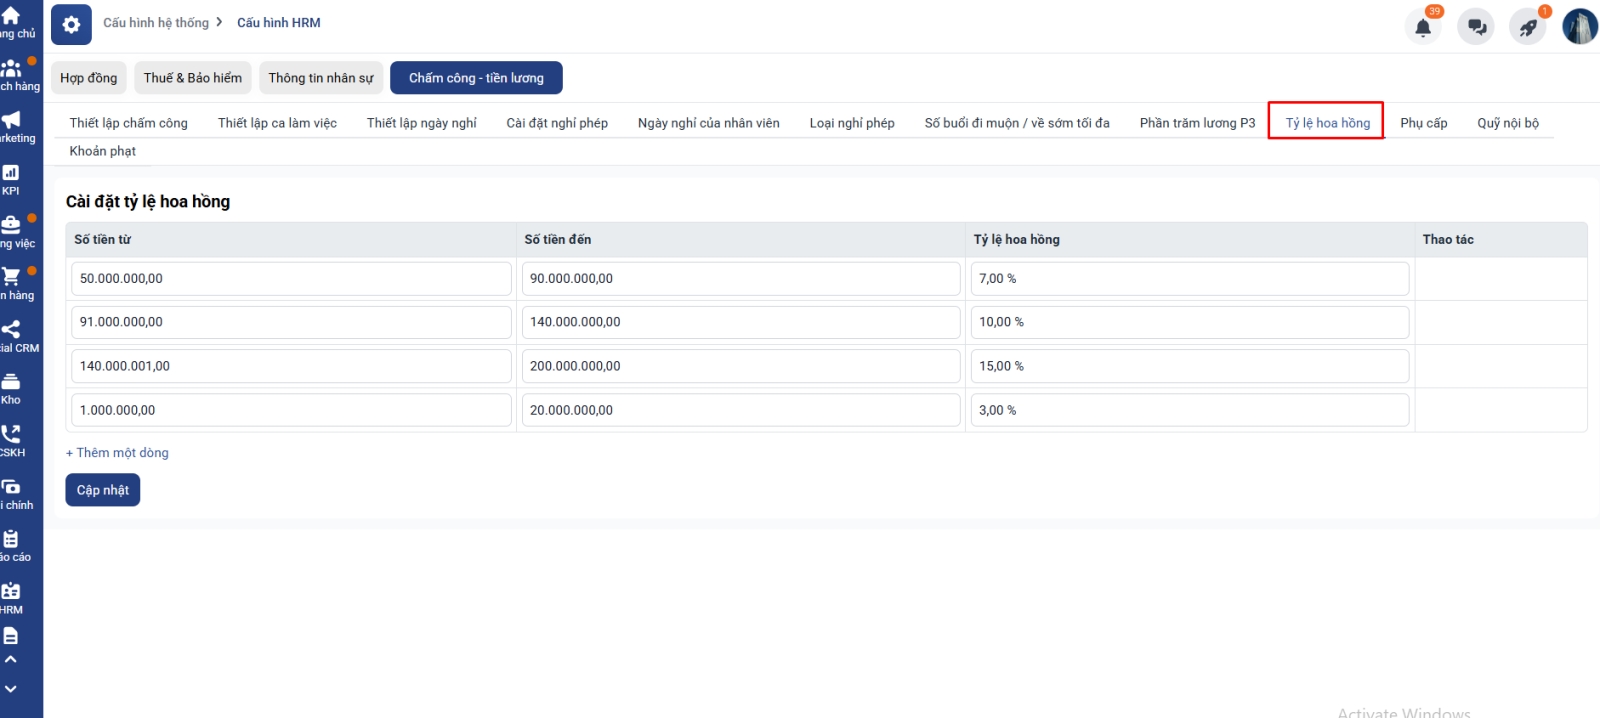Image resolution: width=1600 pixels, height=718 pixels.
Task: Open HRM module in sidebar
Action: click(11, 597)
